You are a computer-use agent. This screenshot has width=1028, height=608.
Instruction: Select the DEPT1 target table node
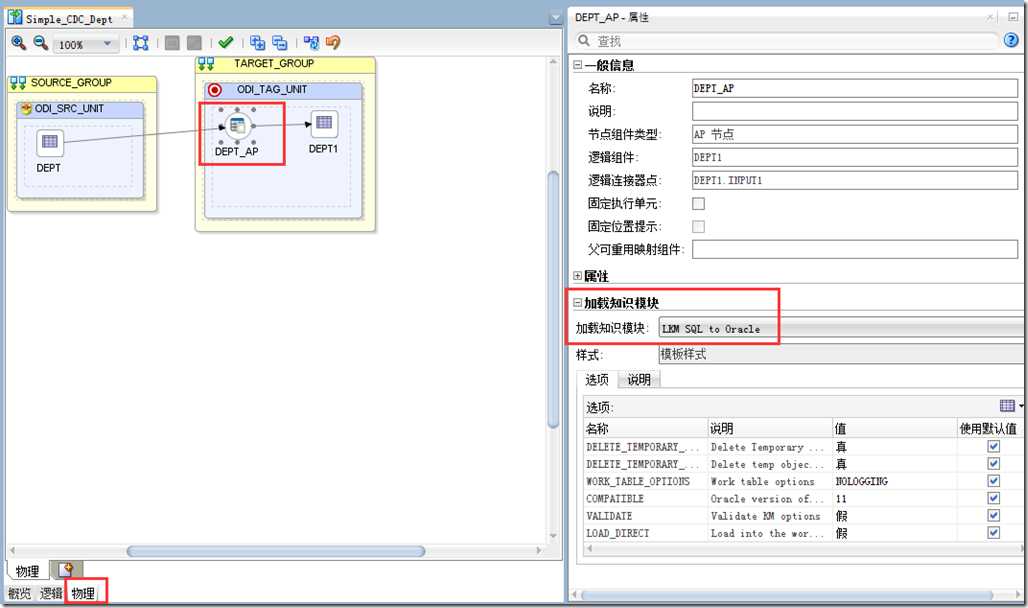[x=324, y=123]
